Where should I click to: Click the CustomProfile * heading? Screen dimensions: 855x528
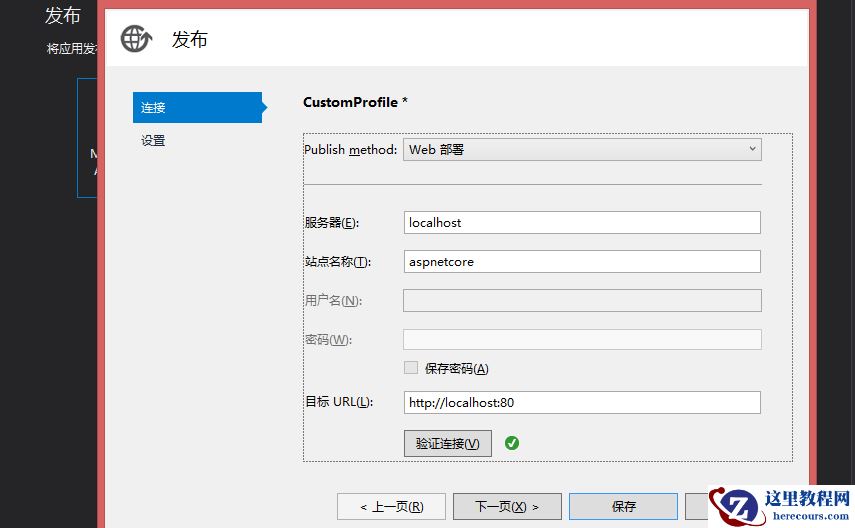[355, 102]
